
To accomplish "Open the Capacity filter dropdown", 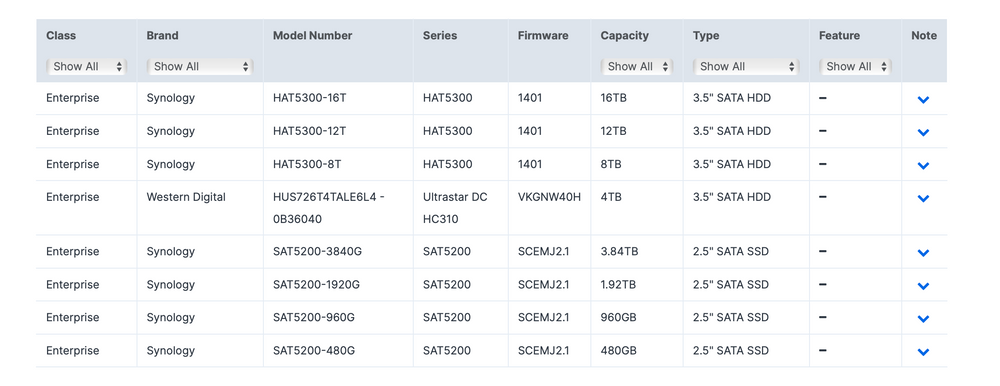I will (x=637, y=66).
